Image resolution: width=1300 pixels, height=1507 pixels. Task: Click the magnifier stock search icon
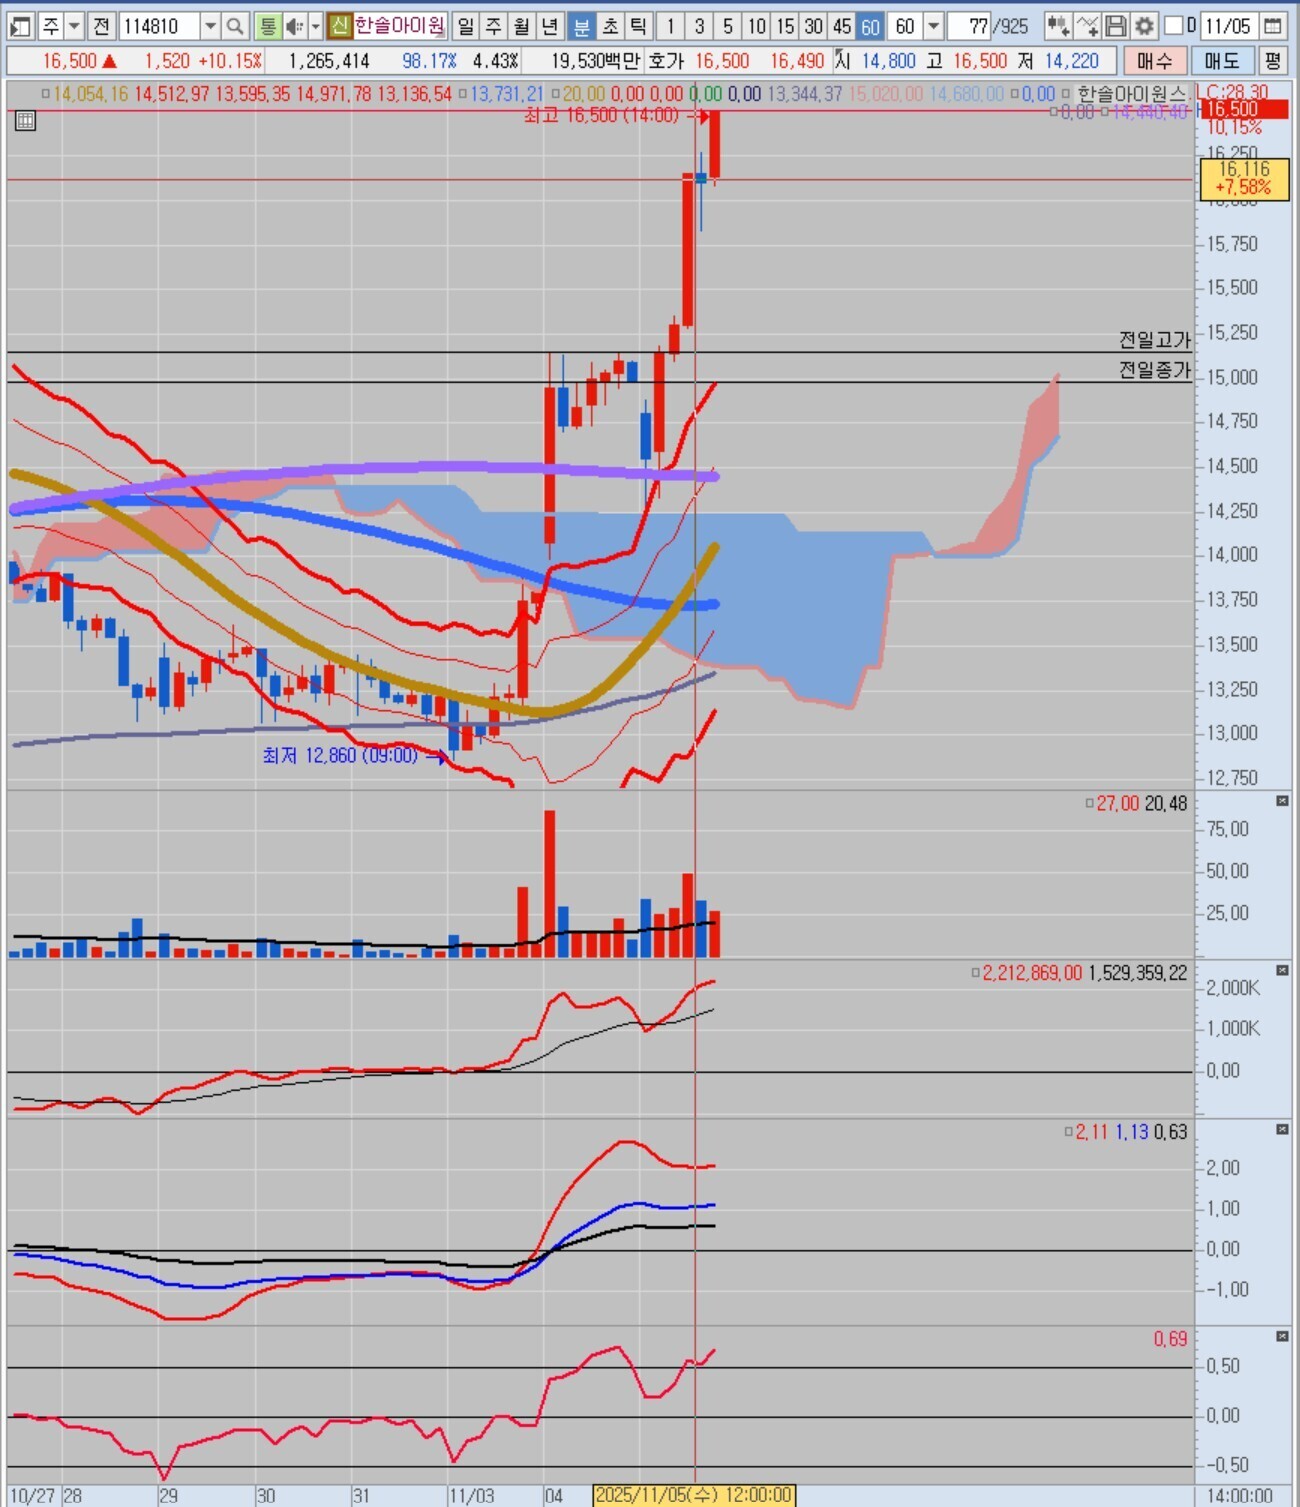pos(235,26)
